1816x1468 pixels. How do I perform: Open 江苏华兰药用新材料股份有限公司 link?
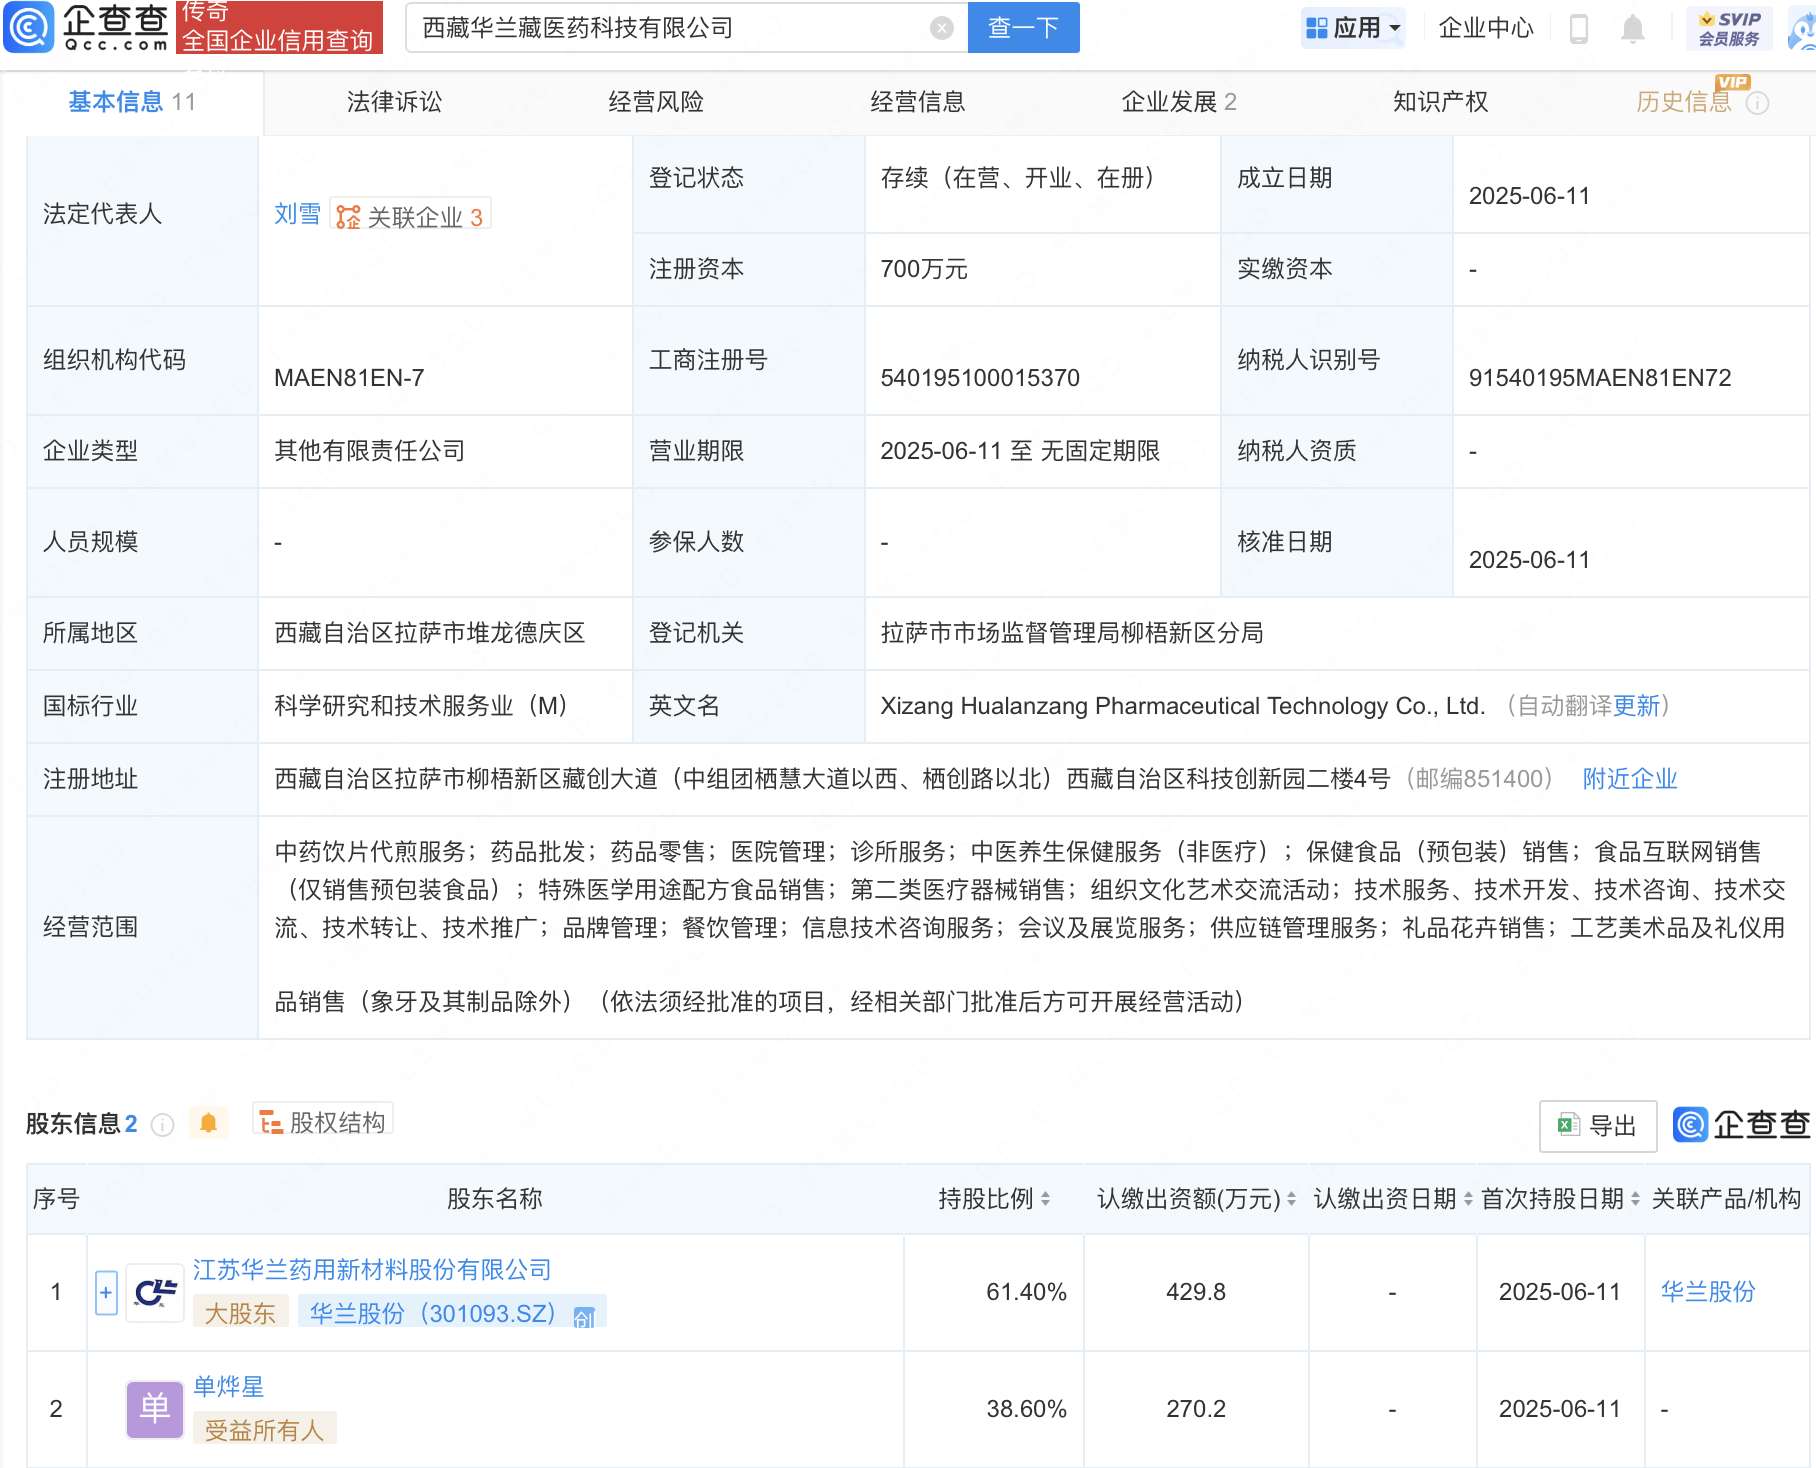coord(372,1270)
